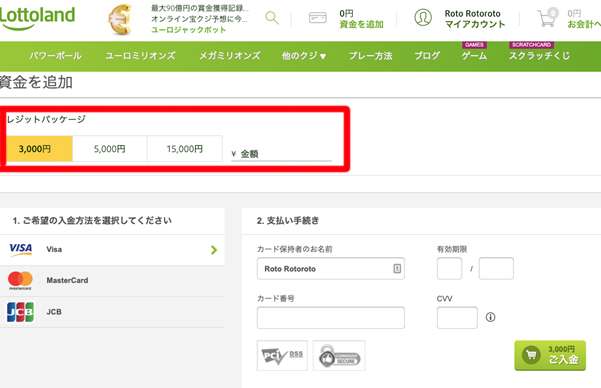Click 資金を追加 header link
This screenshot has width=601, height=388.
click(361, 24)
